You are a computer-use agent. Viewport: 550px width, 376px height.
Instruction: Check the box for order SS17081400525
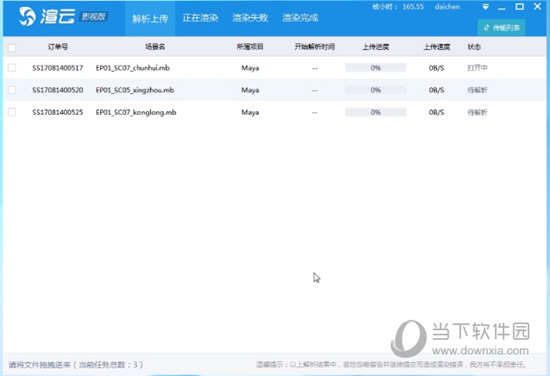12,112
